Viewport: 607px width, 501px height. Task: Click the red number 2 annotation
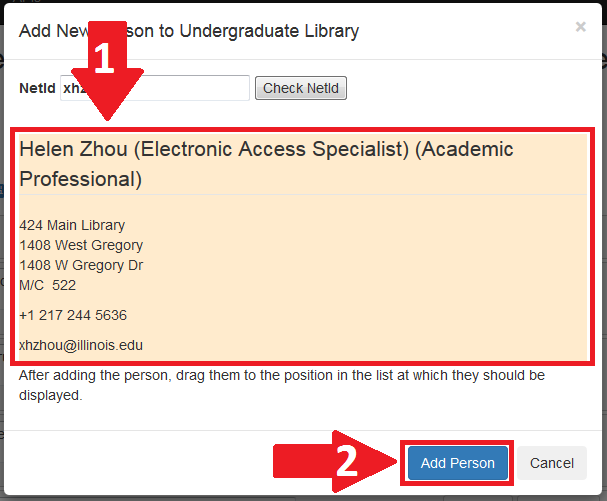[345, 461]
